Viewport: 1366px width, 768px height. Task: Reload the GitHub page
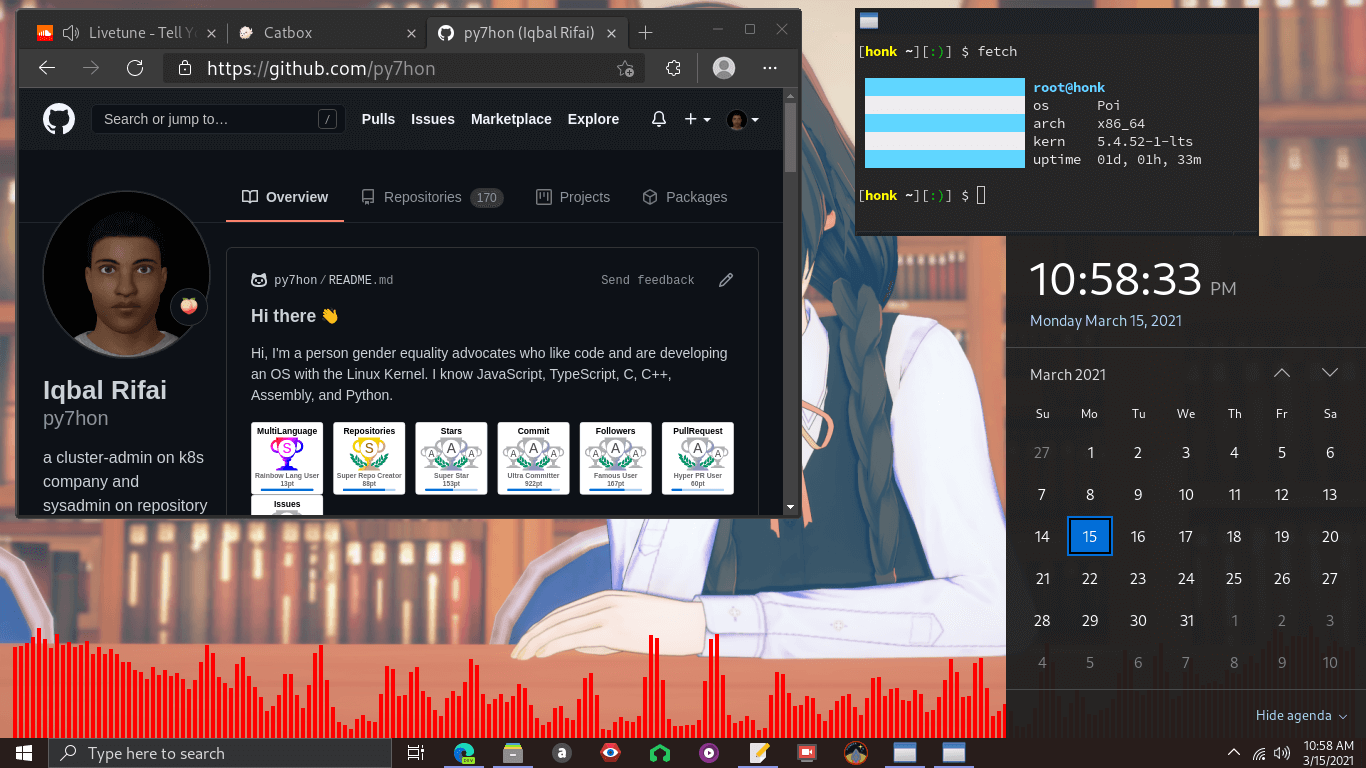(135, 68)
